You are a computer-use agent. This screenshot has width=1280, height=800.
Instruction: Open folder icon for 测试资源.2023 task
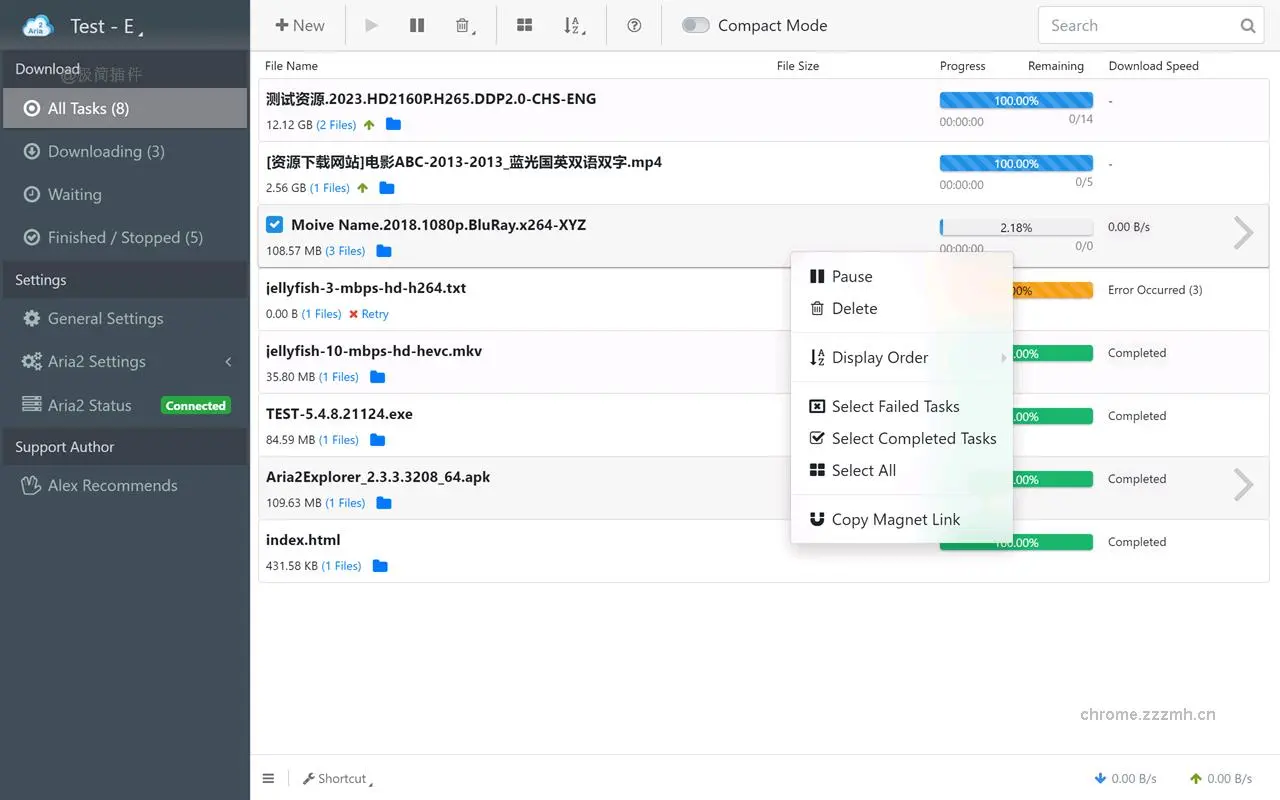pos(393,125)
